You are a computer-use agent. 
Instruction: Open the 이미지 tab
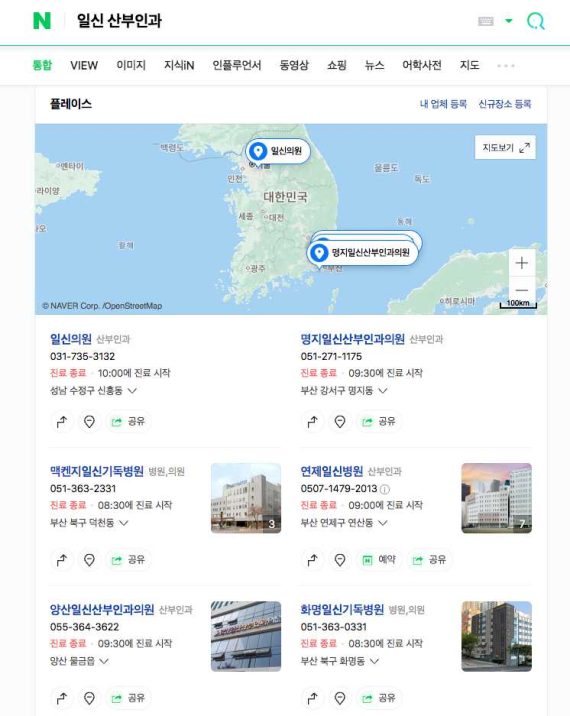131,65
